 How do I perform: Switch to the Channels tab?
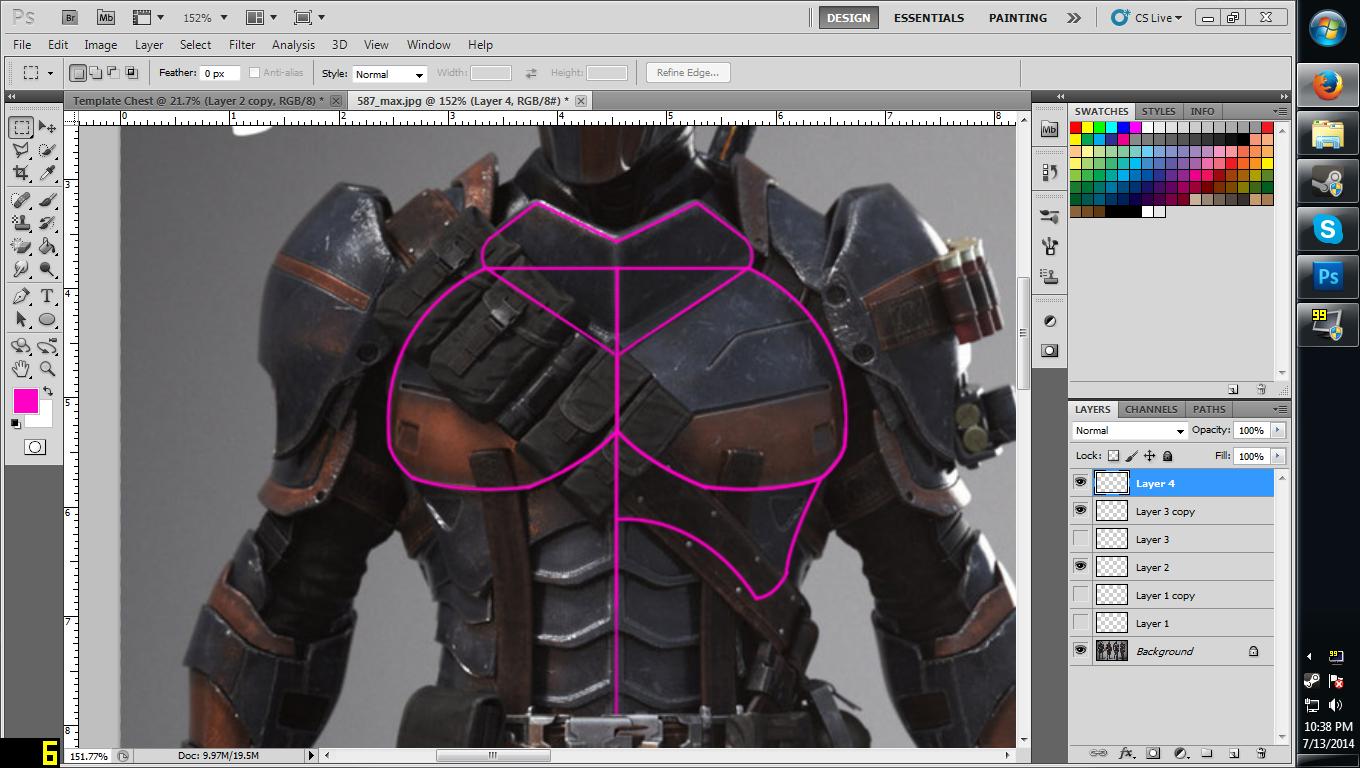pyautogui.click(x=1150, y=409)
